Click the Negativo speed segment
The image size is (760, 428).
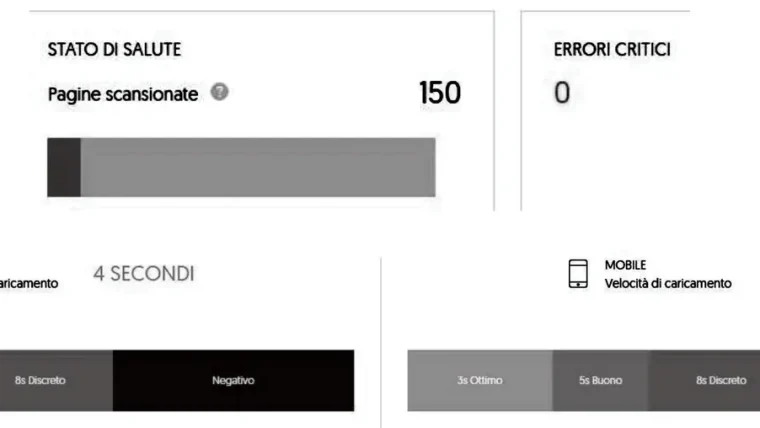[233, 380]
